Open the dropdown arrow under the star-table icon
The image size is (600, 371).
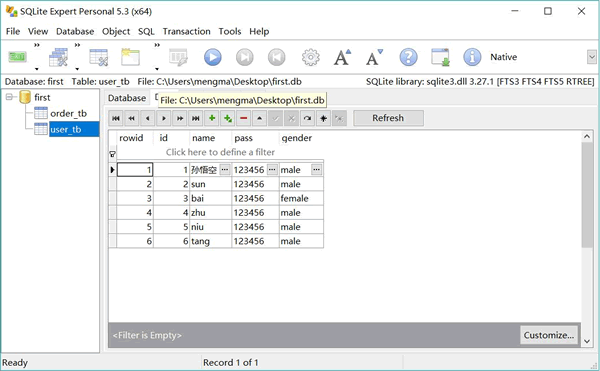(157, 69)
